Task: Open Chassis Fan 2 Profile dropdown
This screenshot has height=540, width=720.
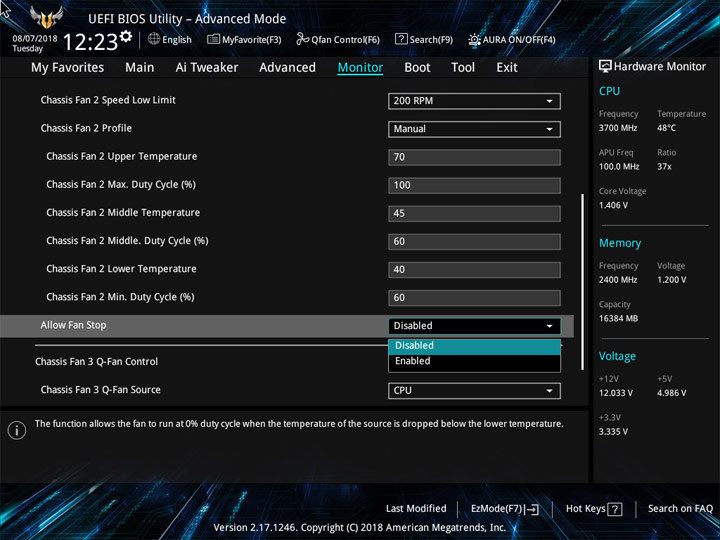Action: point(474,129)
